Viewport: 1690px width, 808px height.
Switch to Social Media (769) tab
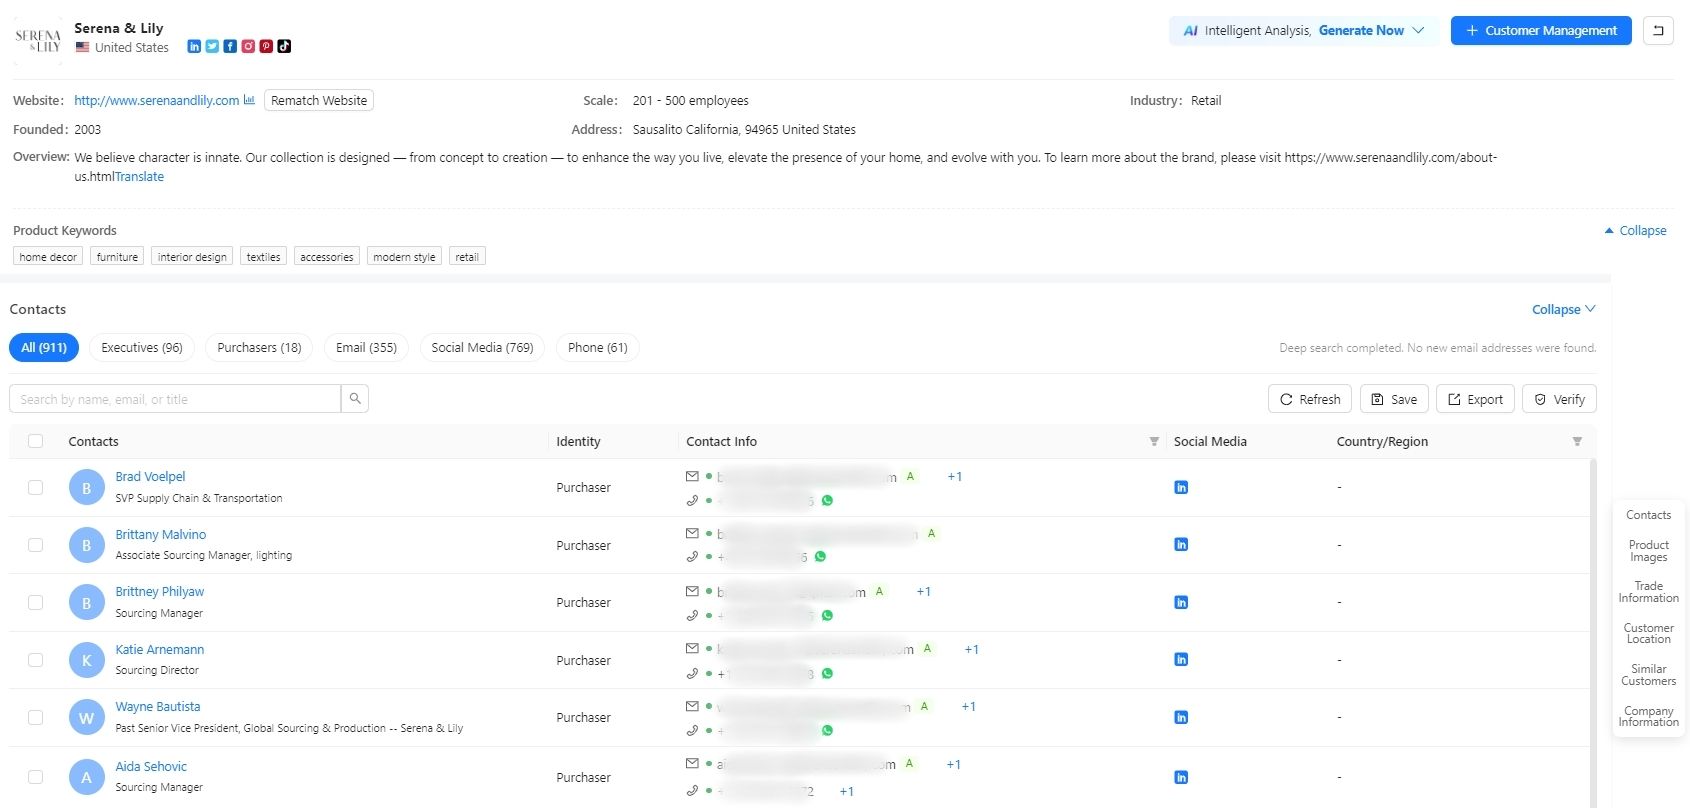tap(482, 348)
